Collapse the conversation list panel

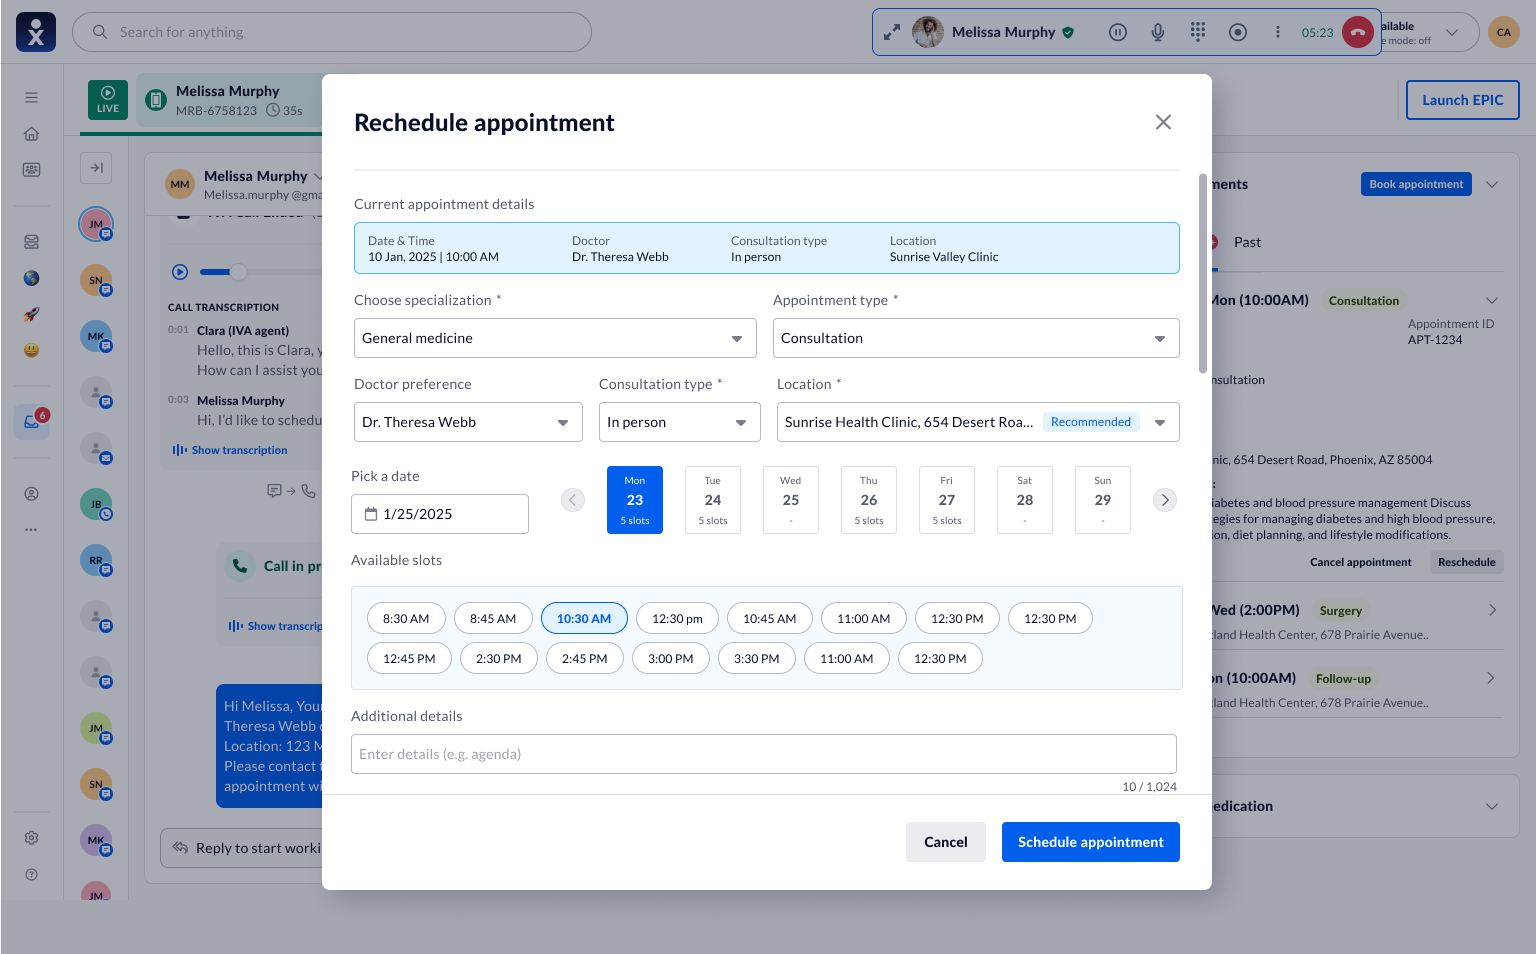click(x=96, y=168)
